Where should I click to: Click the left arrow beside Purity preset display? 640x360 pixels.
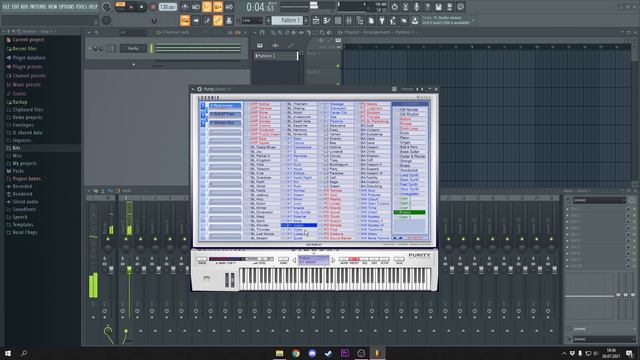coord(294,260)
